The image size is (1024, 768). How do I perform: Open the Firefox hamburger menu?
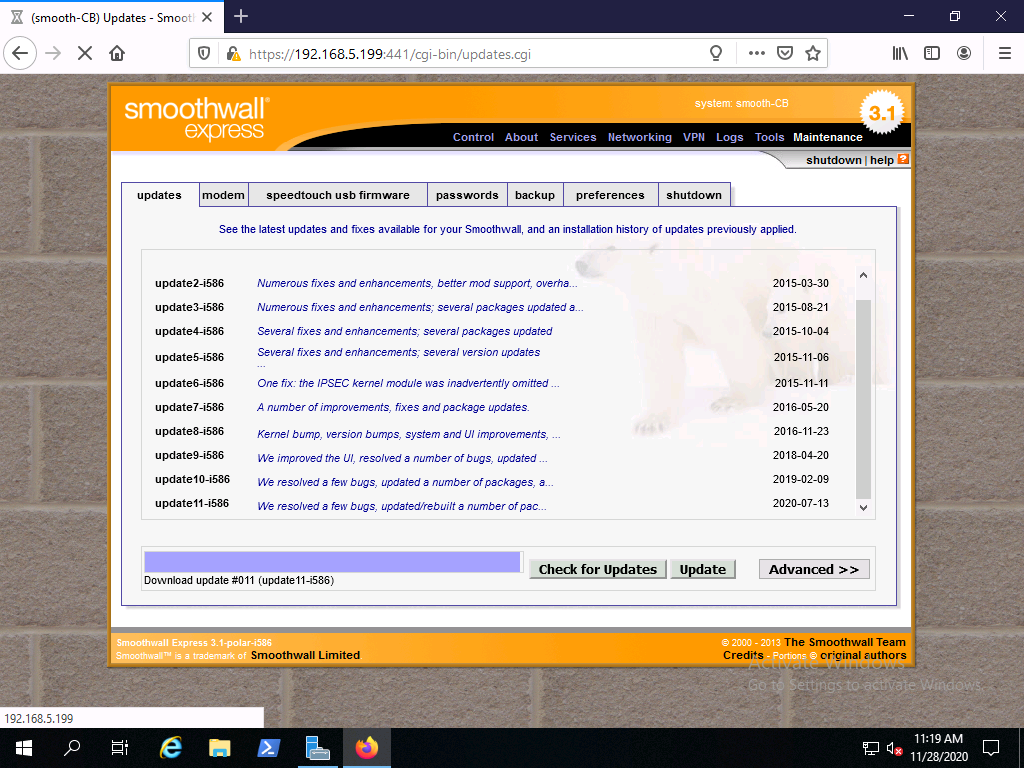coord(1004,54)
